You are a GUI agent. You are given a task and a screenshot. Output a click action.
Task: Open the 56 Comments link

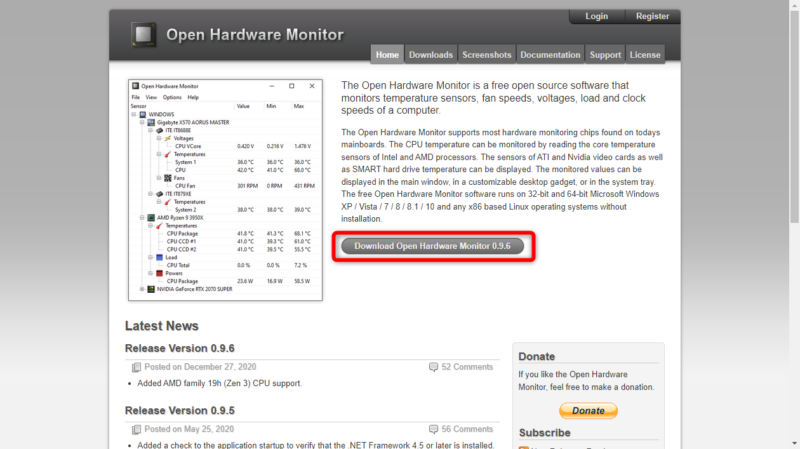(467, 429)
